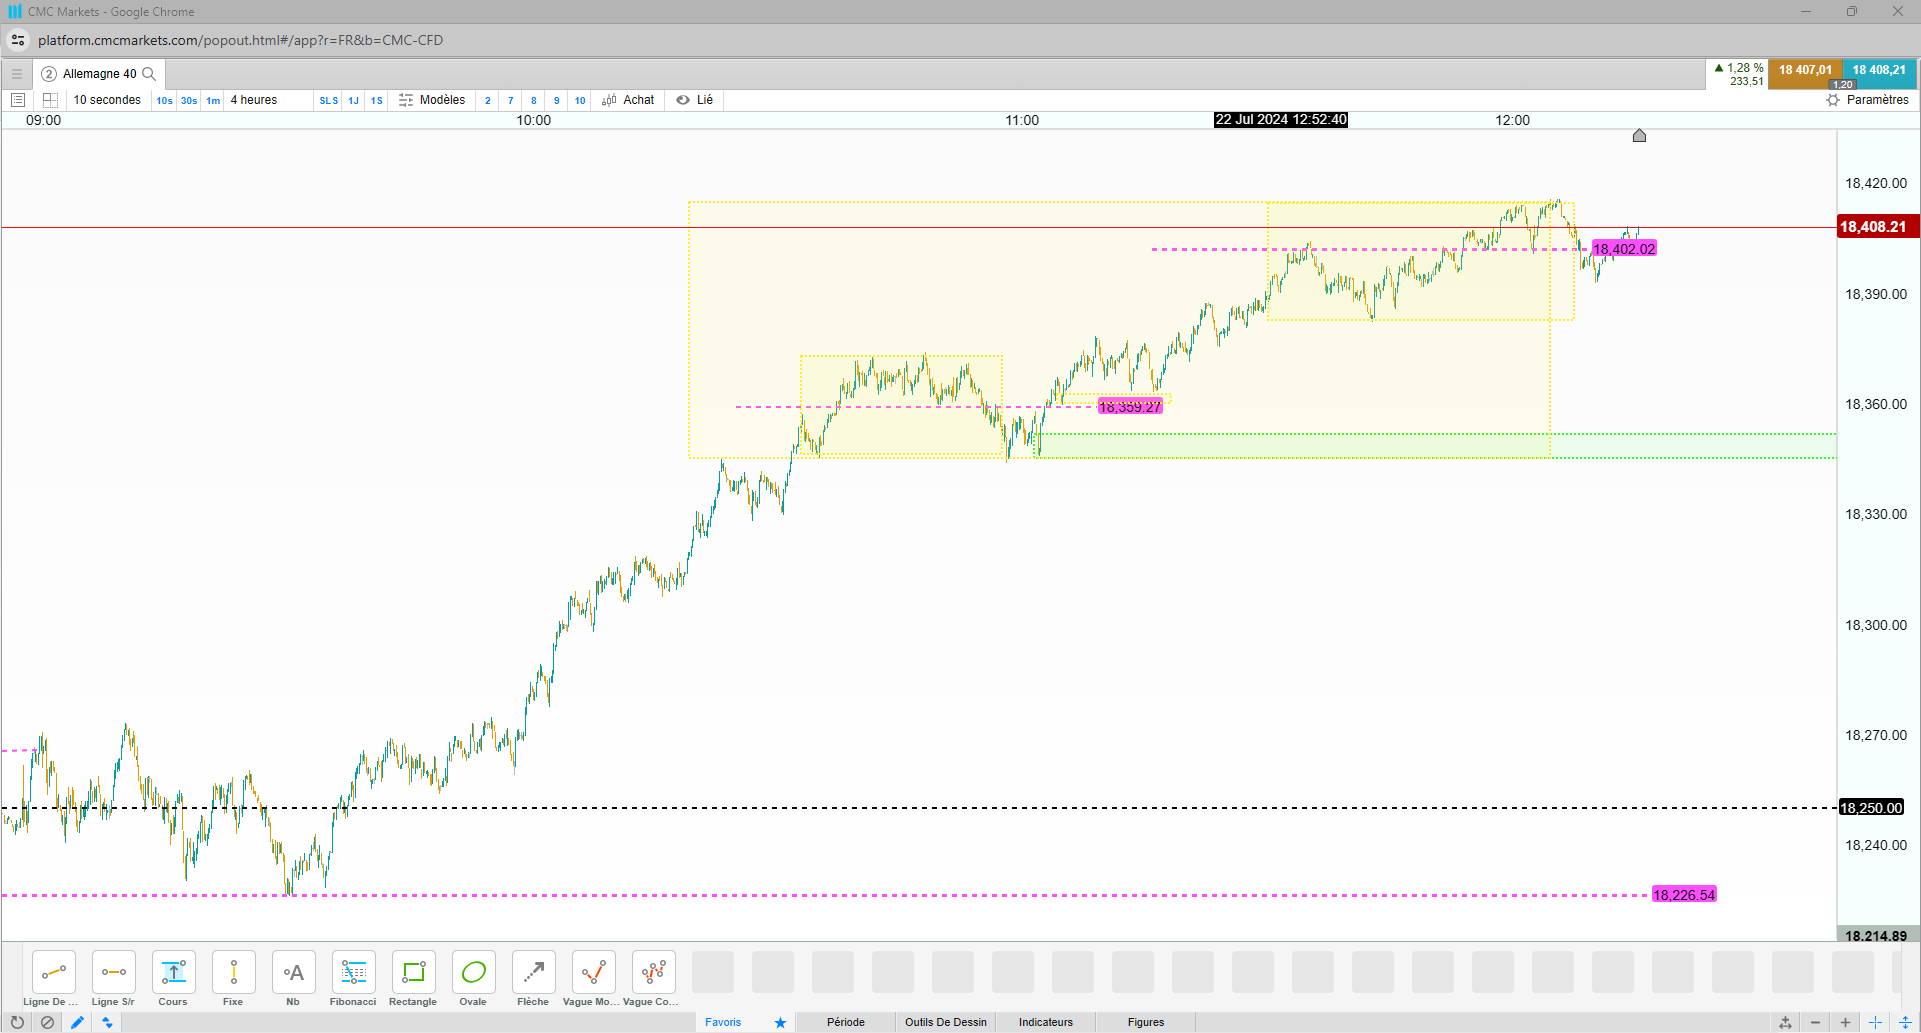Click the buy price 18 408,21
Screen dimensions: 1921x1033
click(1879, 71)
